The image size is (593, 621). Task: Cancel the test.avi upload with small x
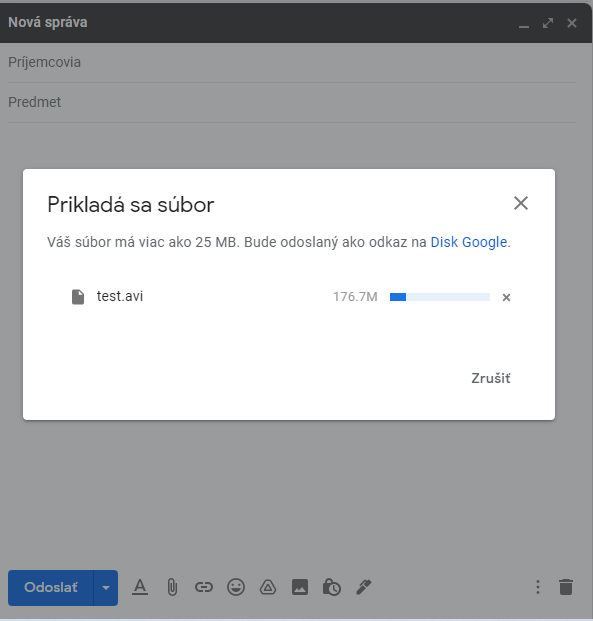click(506, 297)
